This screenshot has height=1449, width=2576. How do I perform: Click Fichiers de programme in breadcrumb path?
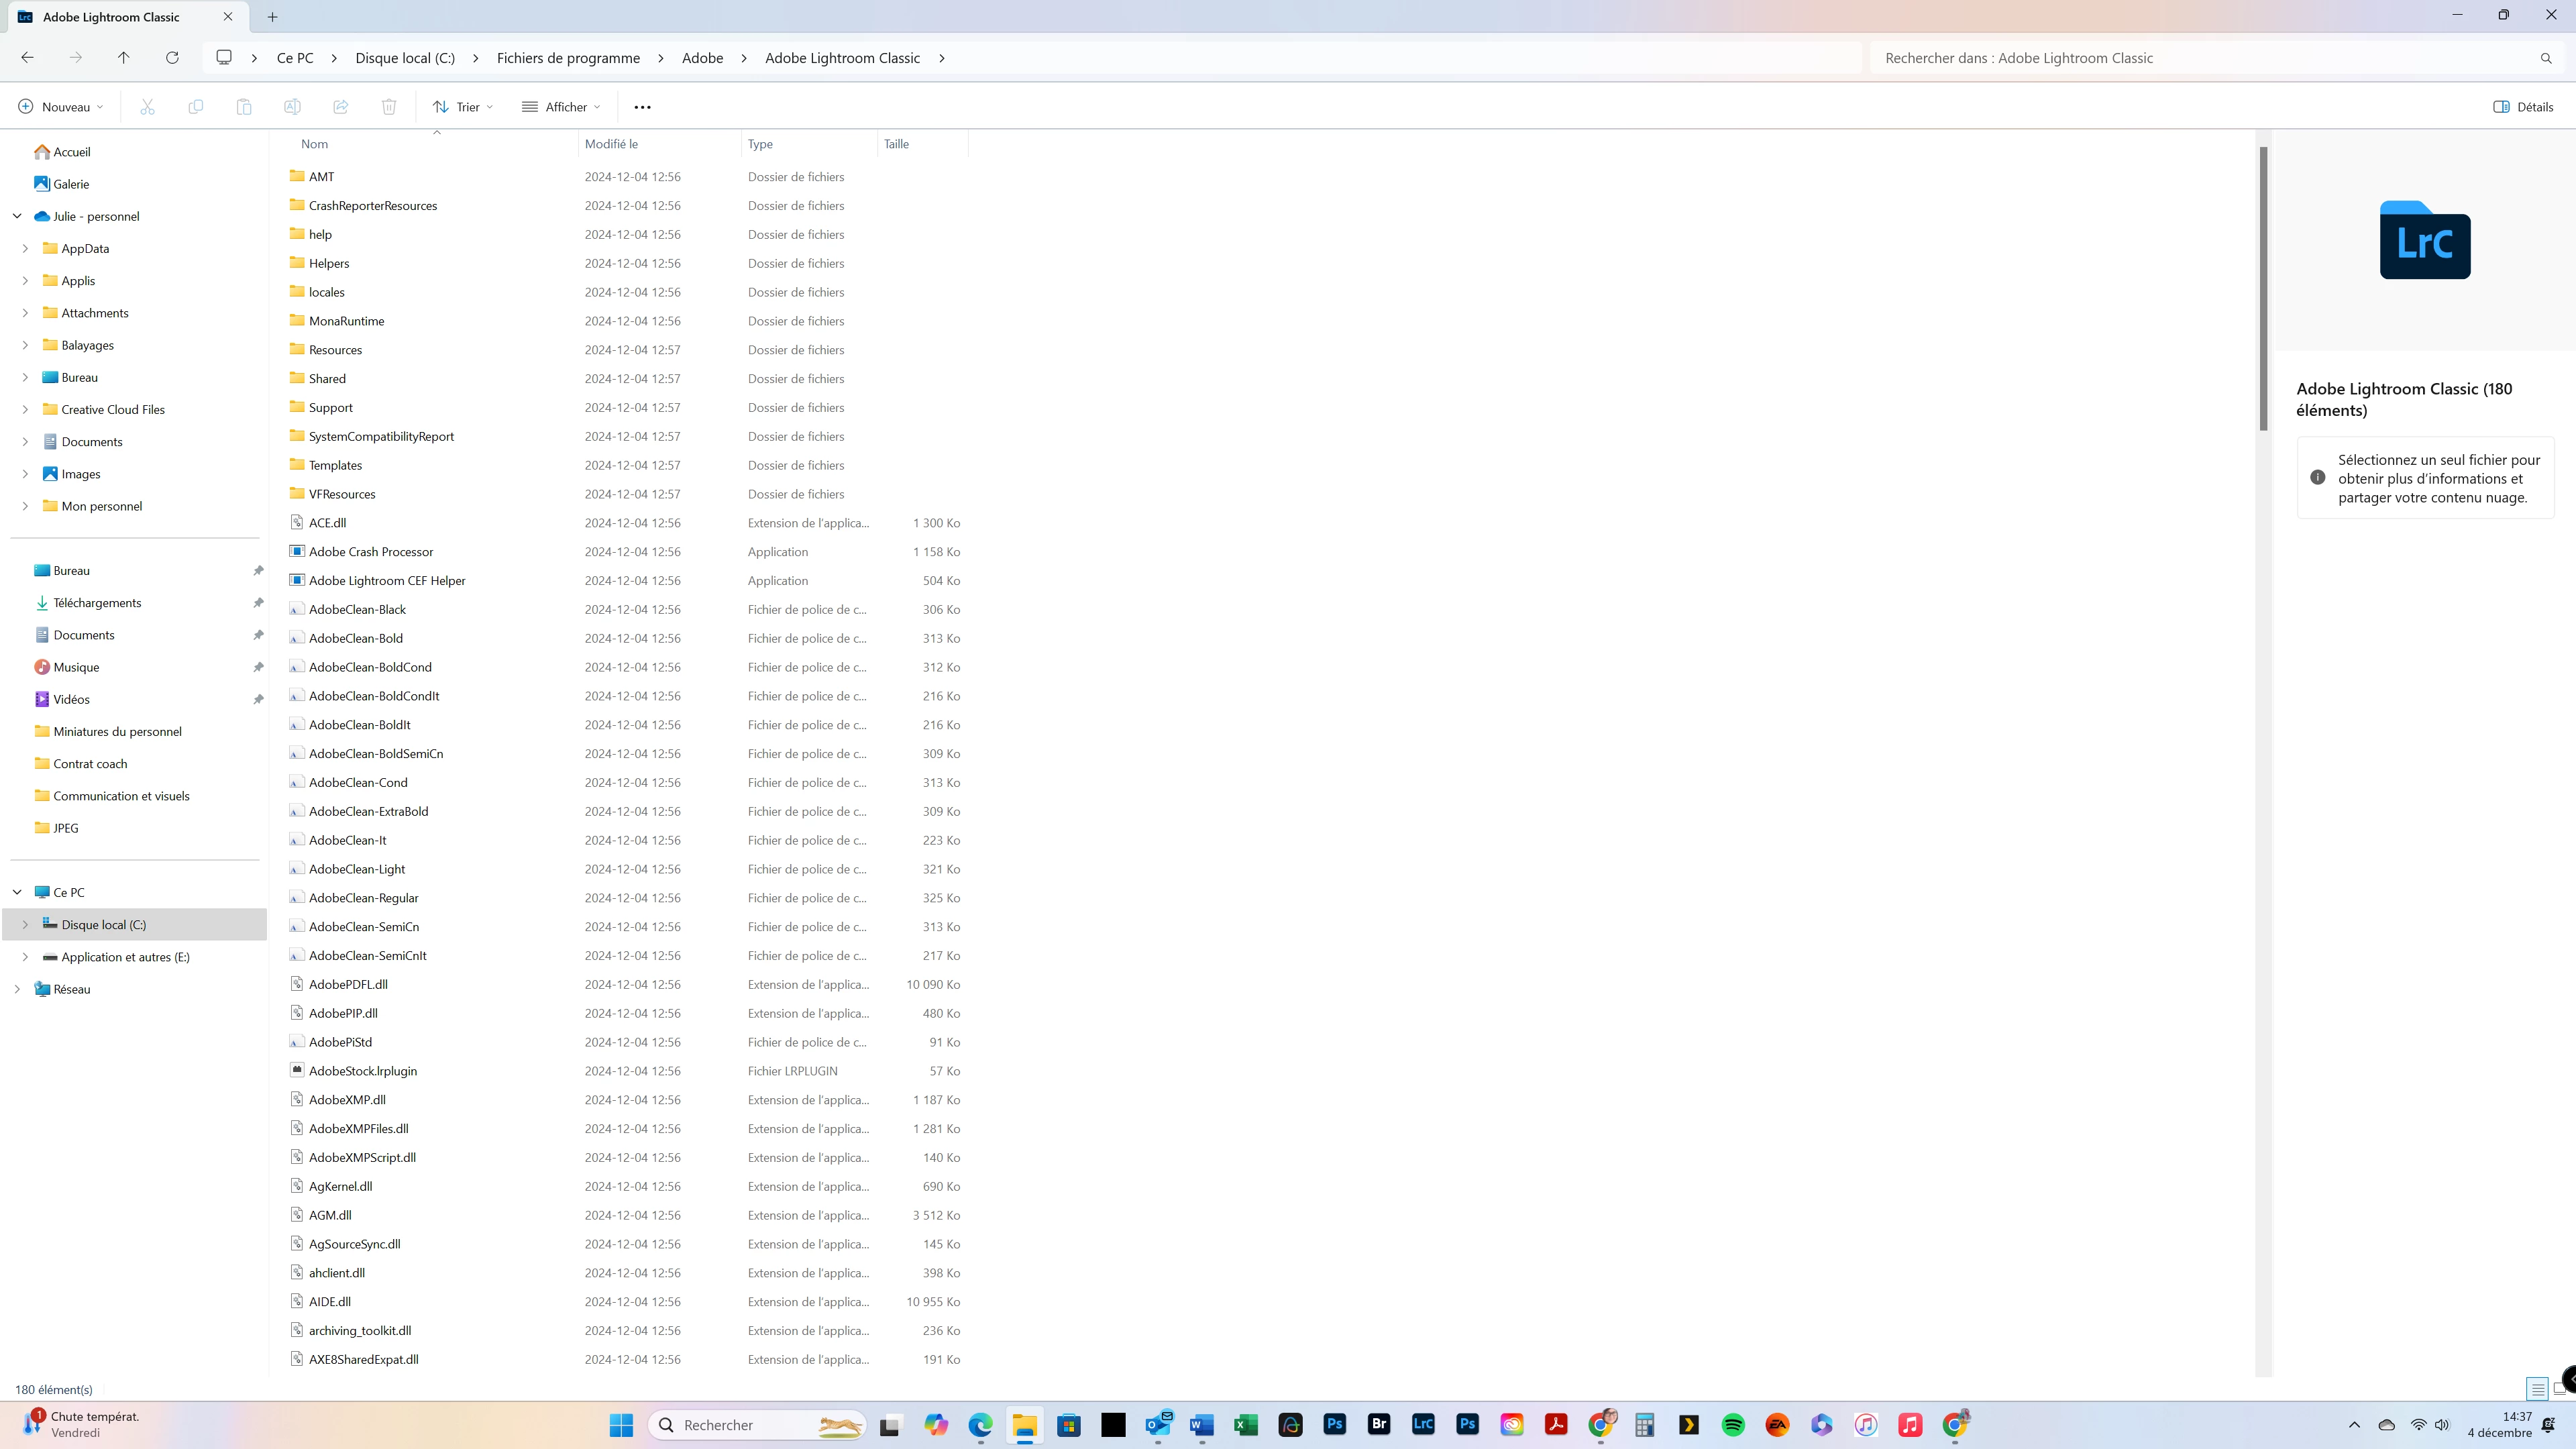click(x=568, y=58)
